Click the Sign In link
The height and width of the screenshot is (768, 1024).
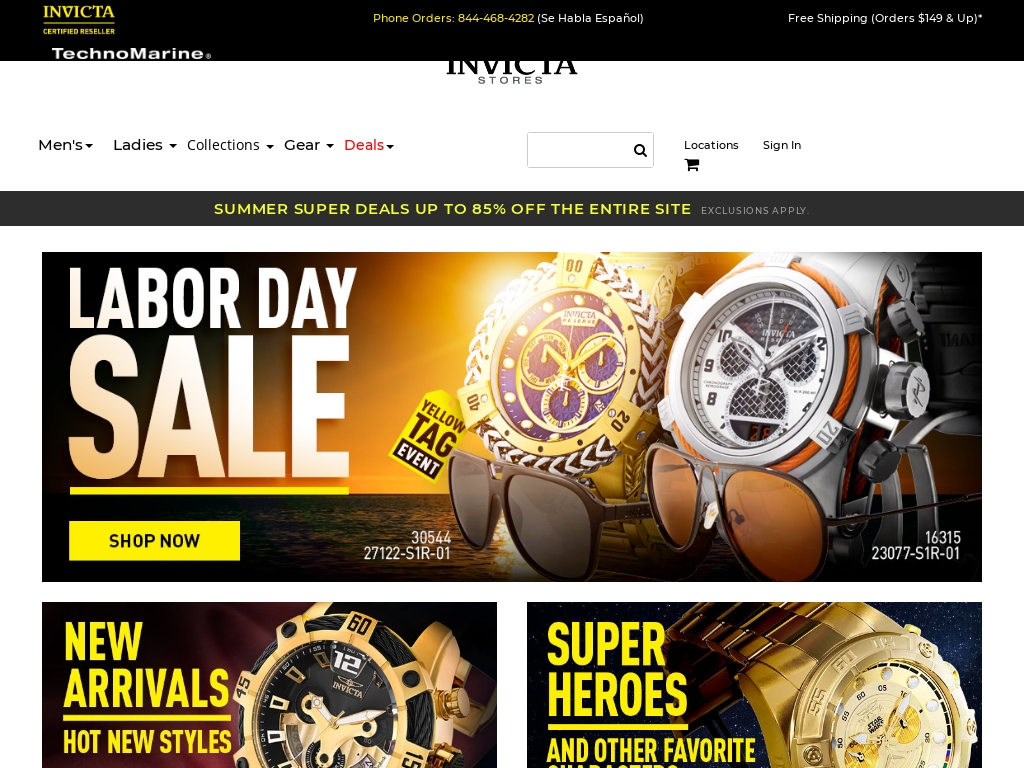tap(782, 145)
